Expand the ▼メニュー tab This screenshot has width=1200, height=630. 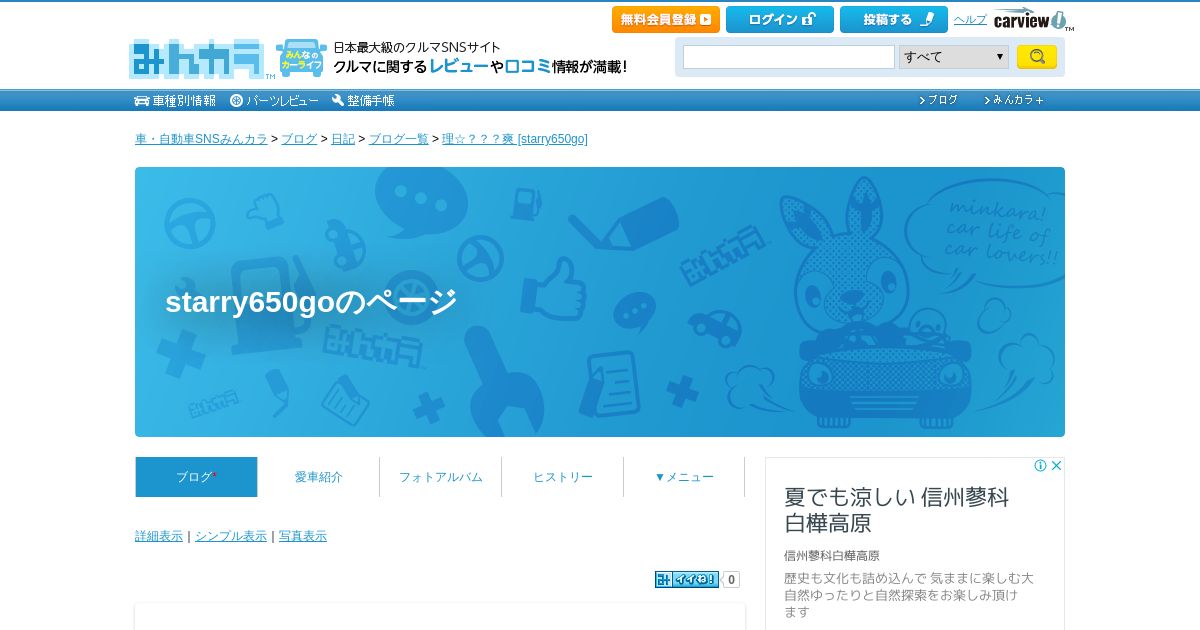click(x=684, y=477)
